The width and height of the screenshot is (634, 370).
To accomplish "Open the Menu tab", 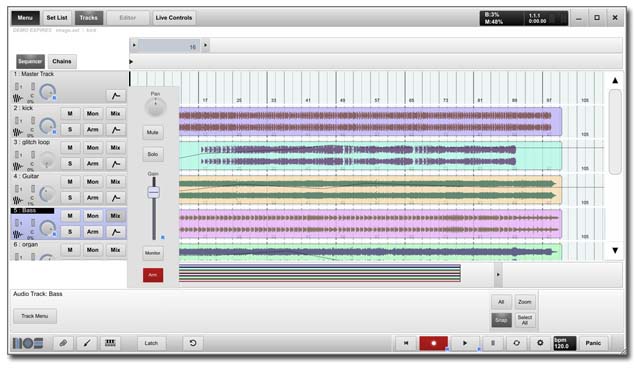I will coord(25,18).
